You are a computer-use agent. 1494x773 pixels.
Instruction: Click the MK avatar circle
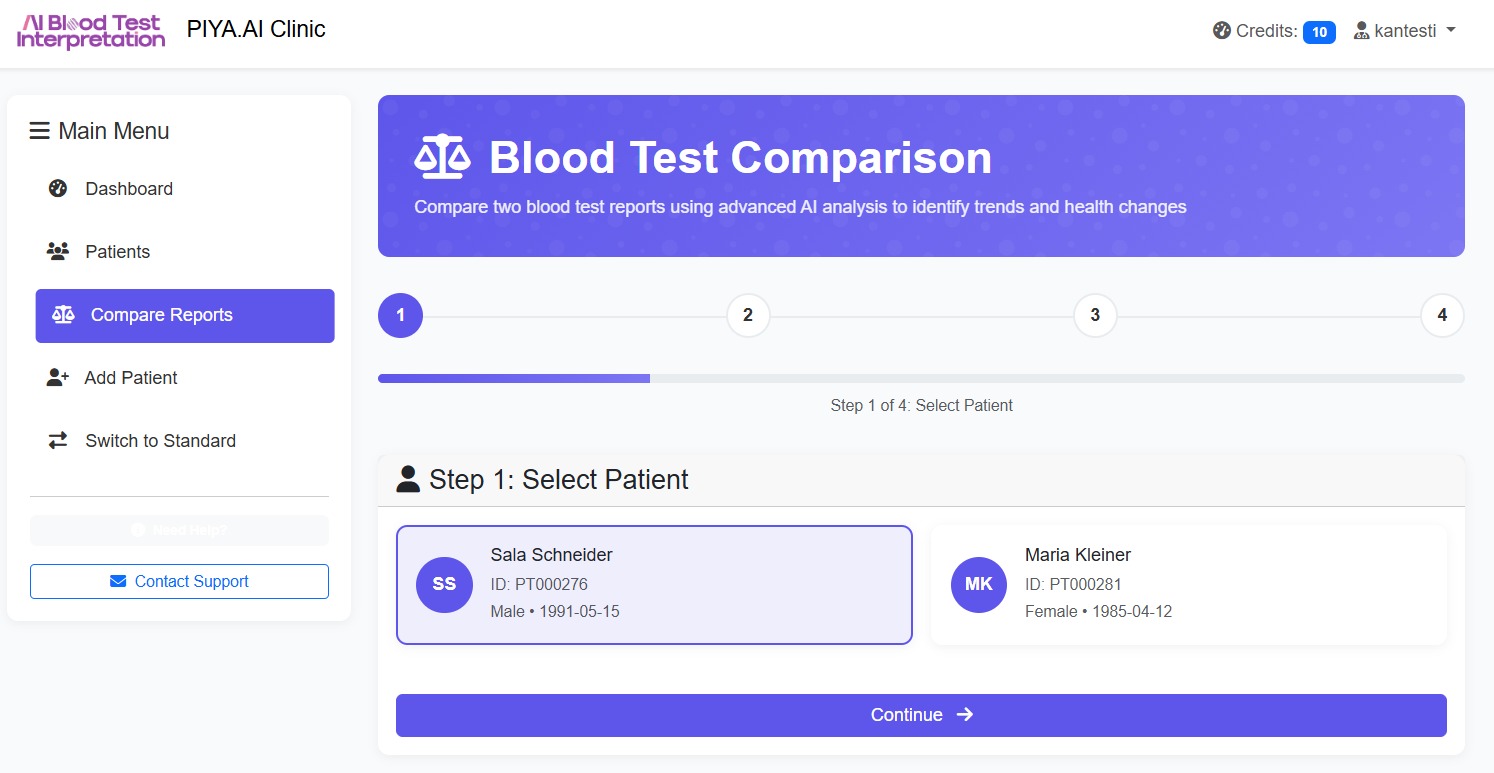point(979,585)
